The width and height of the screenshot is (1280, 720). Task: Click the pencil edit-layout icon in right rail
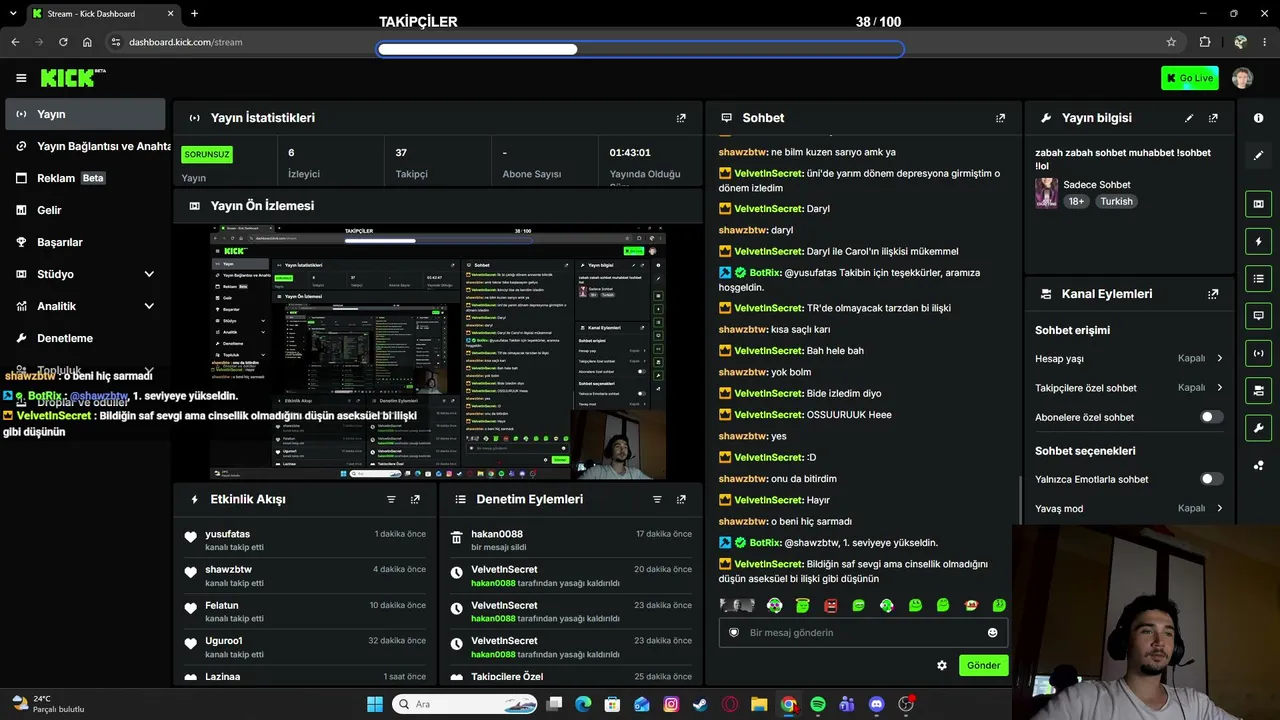click(x=1258, y=155)
